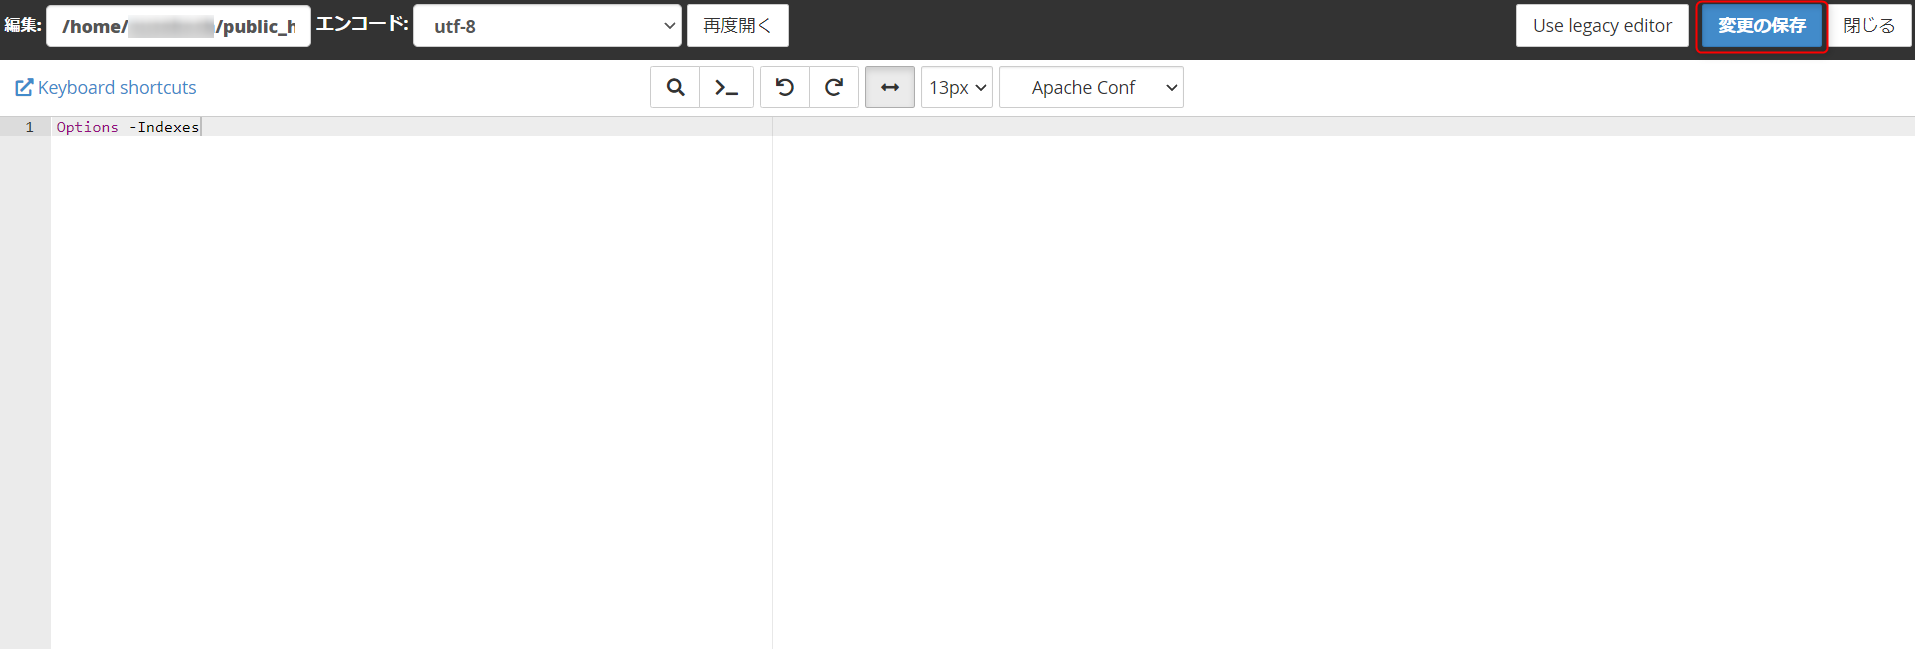
Task: Place cursor on the Options keyword
Action: [87, 127]
